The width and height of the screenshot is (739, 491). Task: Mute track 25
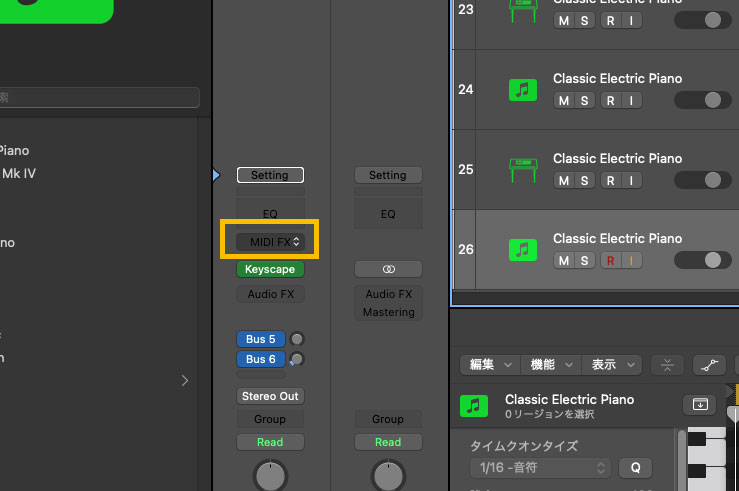564,180
